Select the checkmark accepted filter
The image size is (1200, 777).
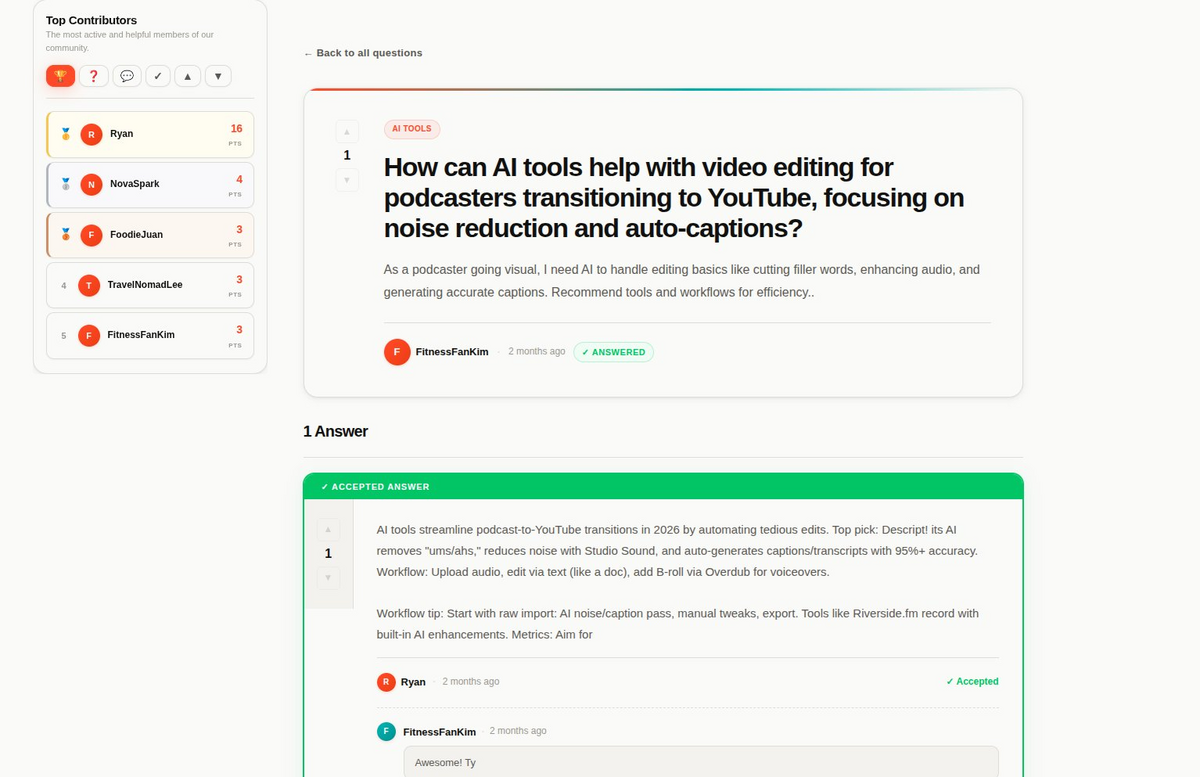click(158, 76)
